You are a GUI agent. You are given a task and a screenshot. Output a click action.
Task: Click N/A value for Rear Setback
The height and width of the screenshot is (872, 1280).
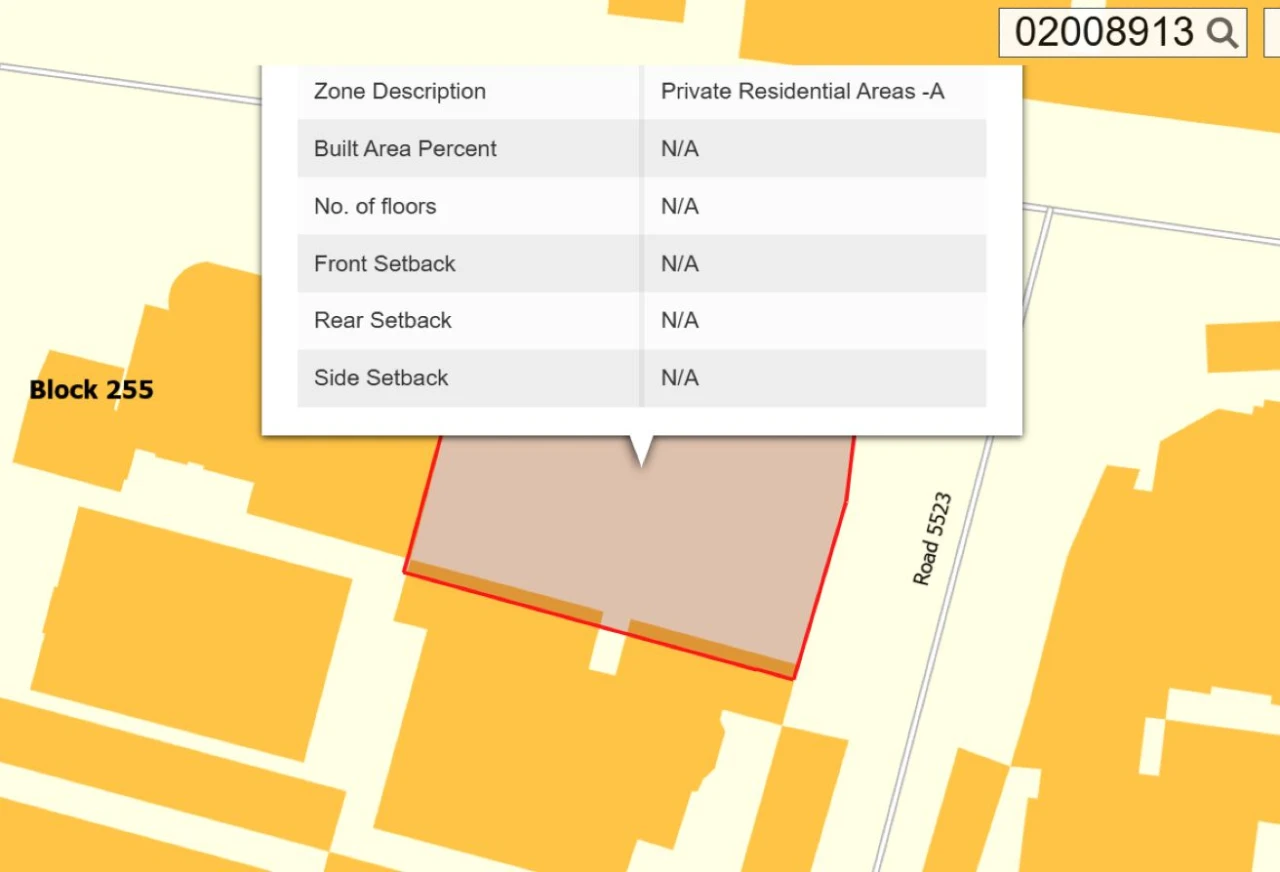679,320
